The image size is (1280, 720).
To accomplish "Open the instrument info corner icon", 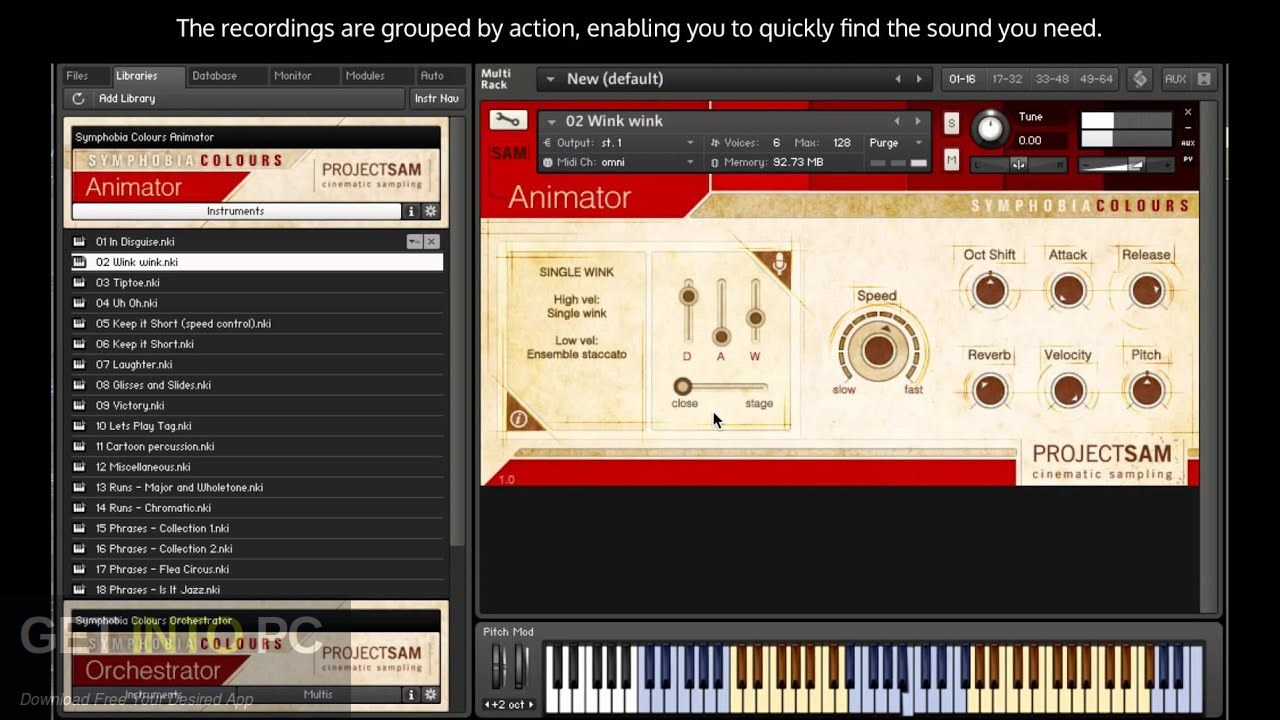I will coord(519,419).
